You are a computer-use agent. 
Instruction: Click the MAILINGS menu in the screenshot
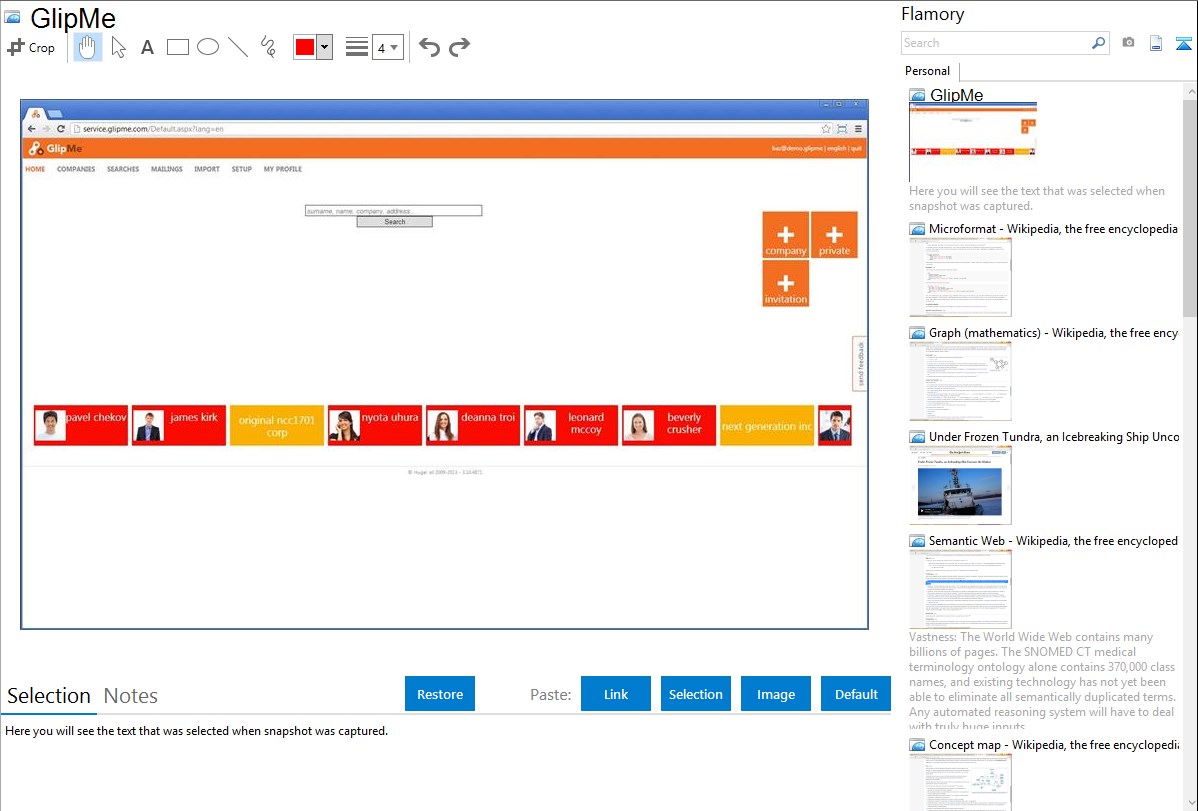pos(167,169)
